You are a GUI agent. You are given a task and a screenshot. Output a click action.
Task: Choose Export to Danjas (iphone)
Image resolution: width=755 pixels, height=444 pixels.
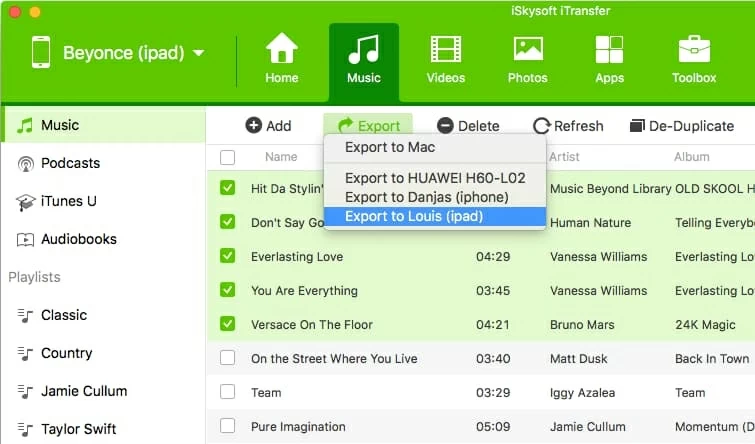427,197
